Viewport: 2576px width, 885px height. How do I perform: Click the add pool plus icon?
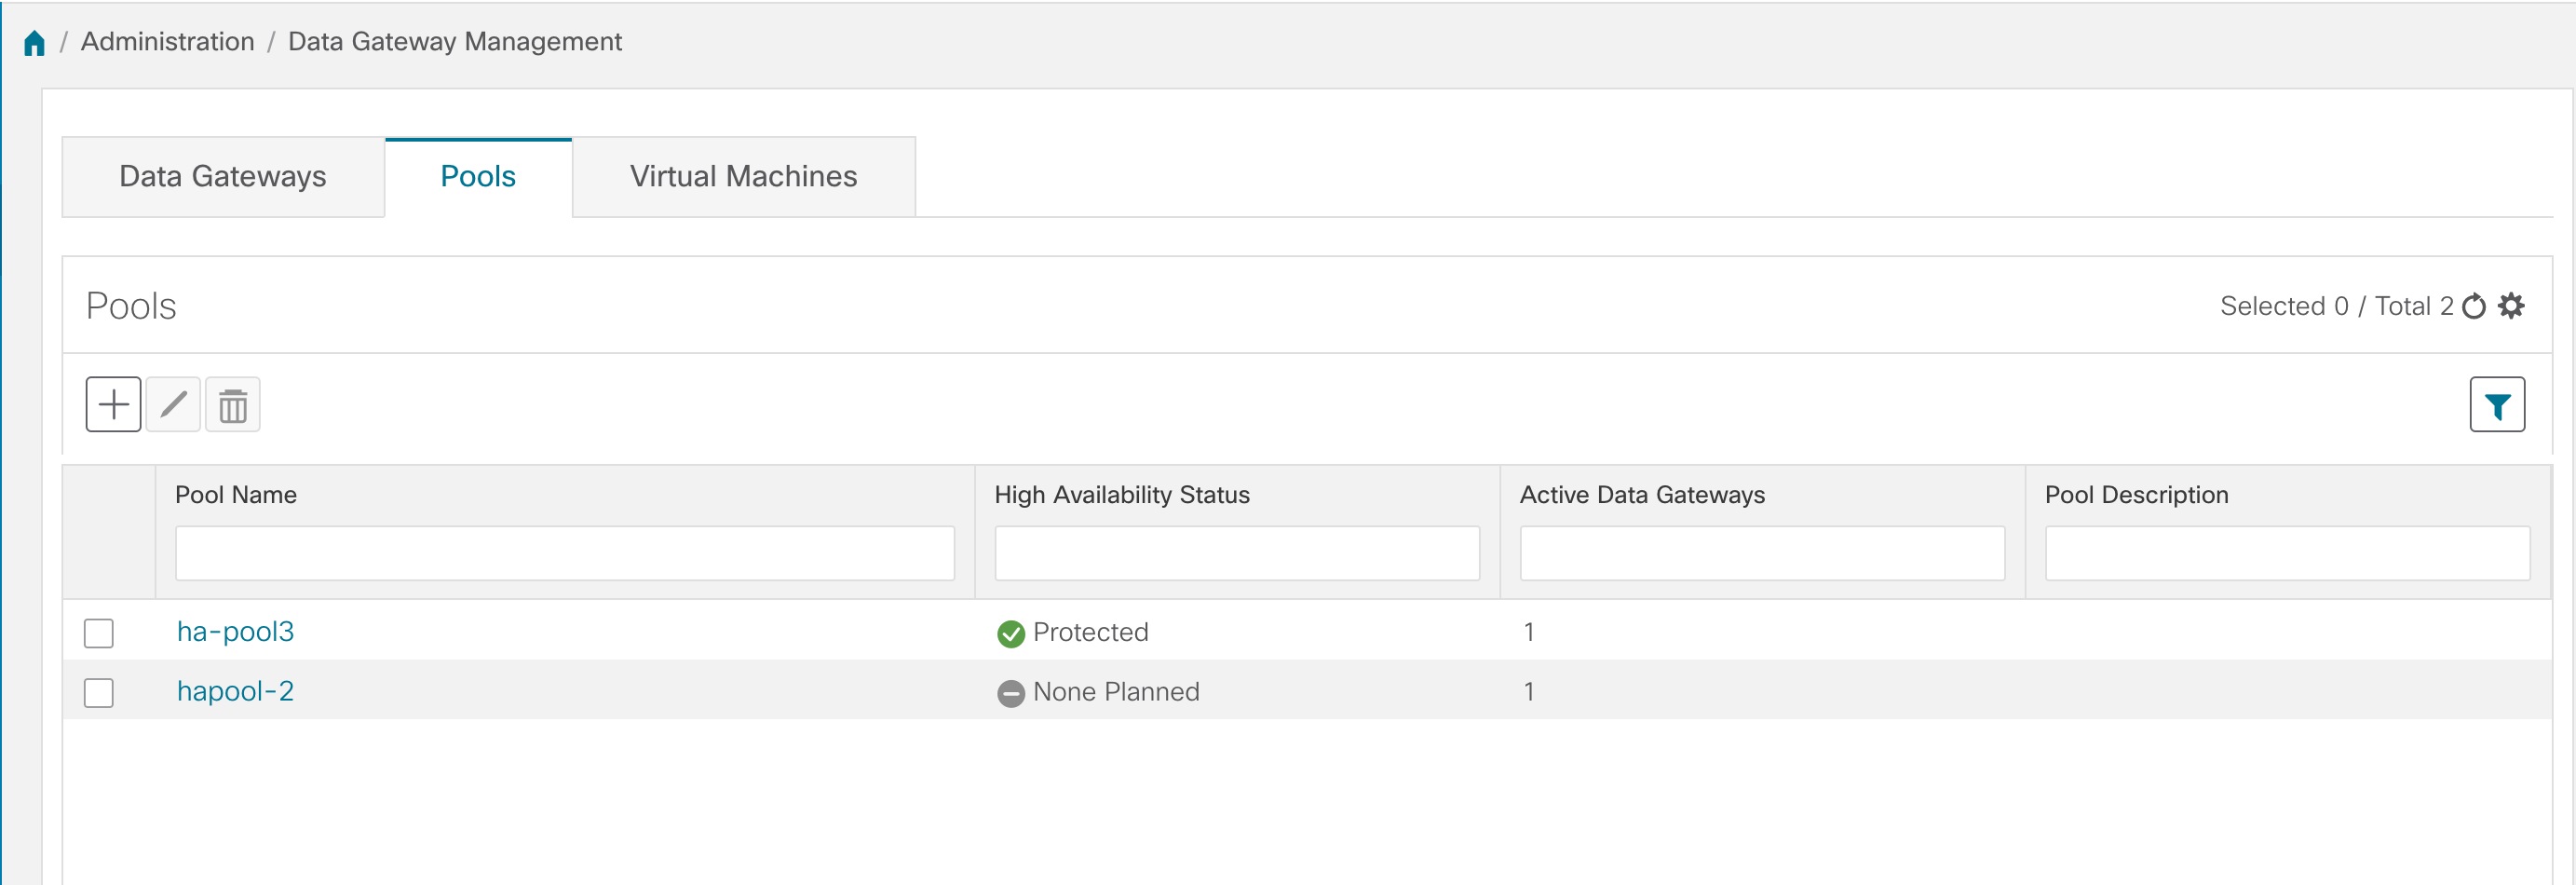(x=113, y=405)
